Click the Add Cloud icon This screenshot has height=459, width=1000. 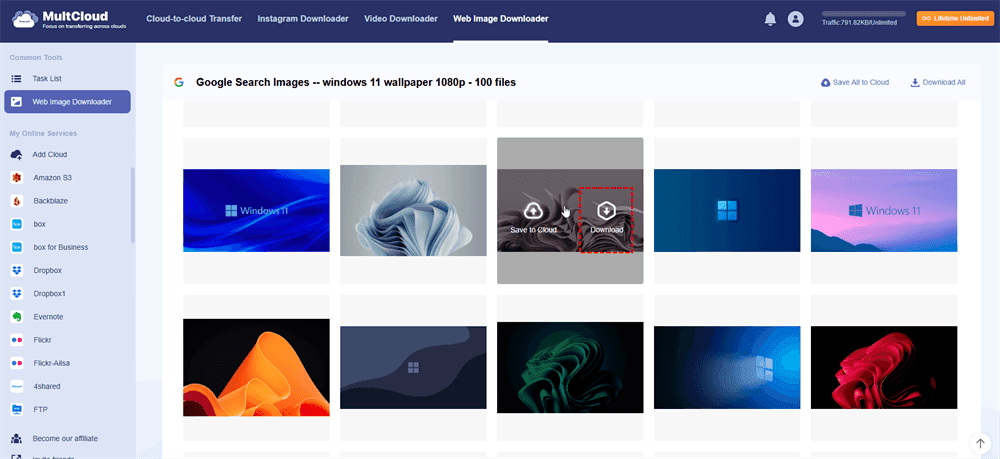click(x=17, y=154)
